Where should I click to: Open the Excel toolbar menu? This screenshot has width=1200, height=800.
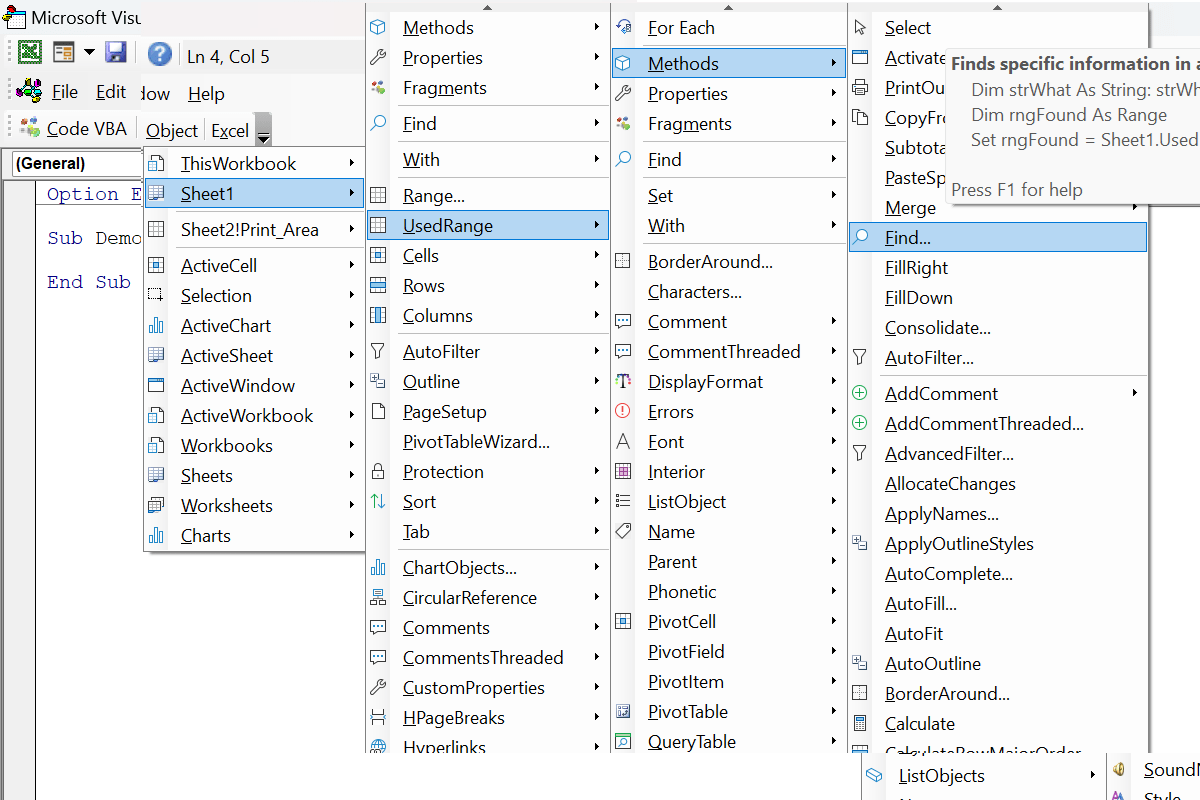tap(230, 130)
